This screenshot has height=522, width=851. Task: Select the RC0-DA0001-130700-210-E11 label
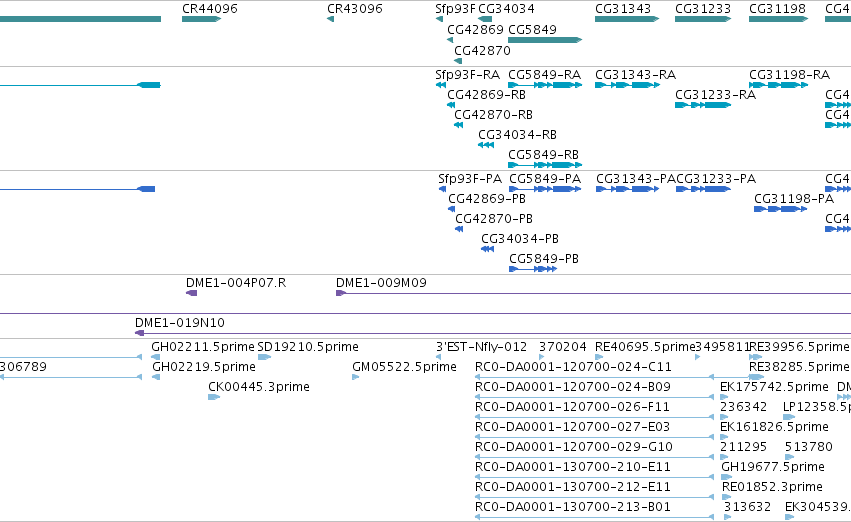pyautogui.click(x=573, y=467)
